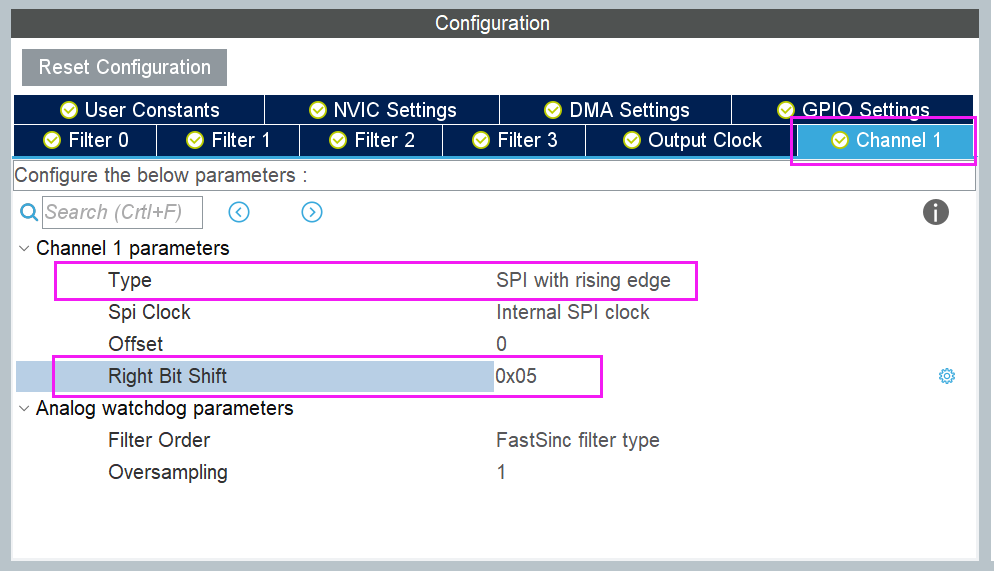The height and width of the screenshot is (571, 994).
Task: Go to previous search result arrow
Action: (239, 212)
